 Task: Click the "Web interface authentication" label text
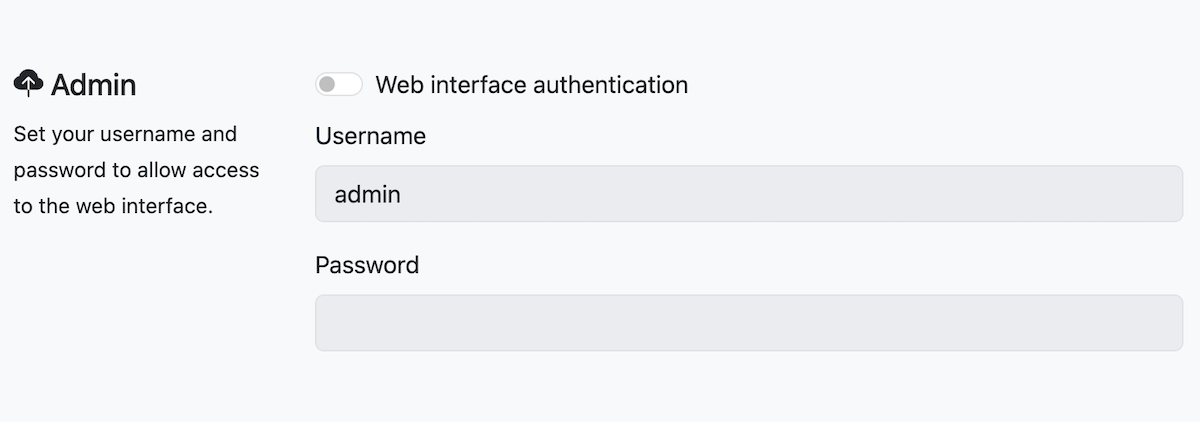pyautogui.click(x=531, y=85)
